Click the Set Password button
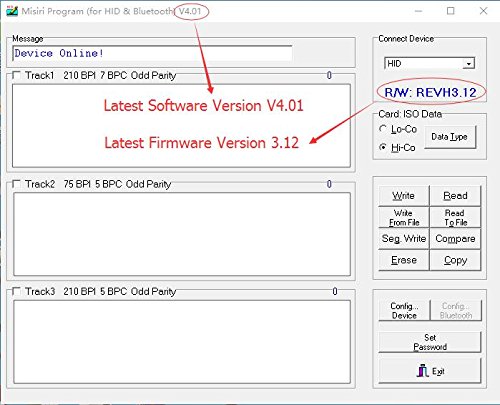Screen dimensions: 500x405 (x=430, y=342)
